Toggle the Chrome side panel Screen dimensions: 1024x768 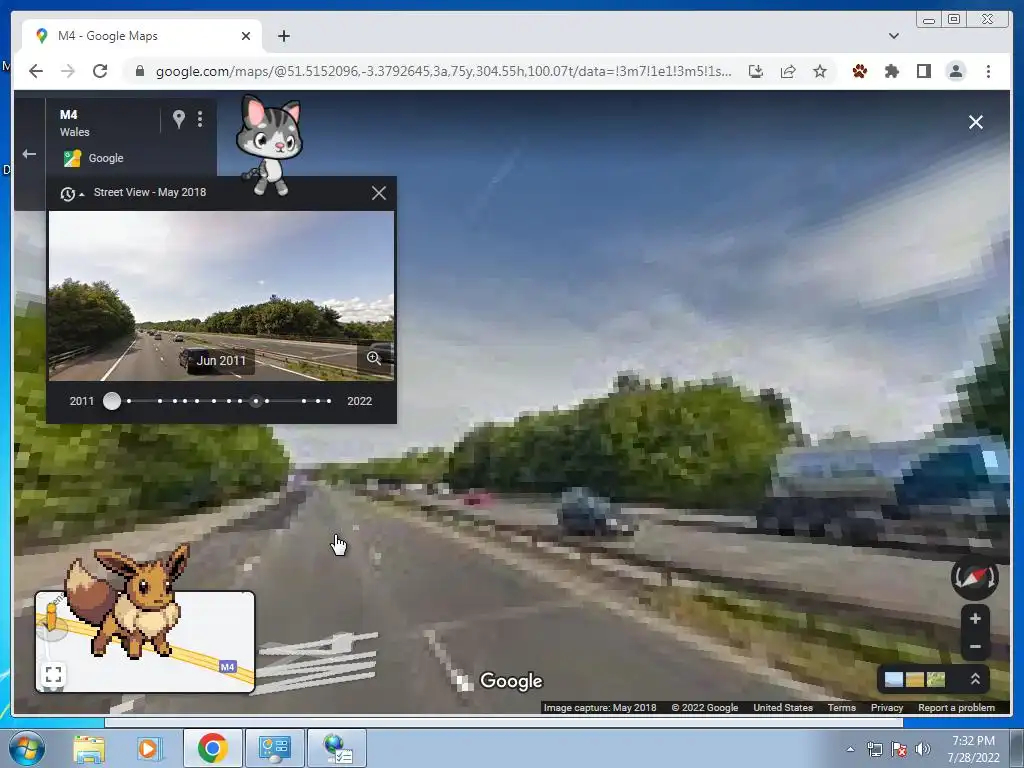point(923,71)
